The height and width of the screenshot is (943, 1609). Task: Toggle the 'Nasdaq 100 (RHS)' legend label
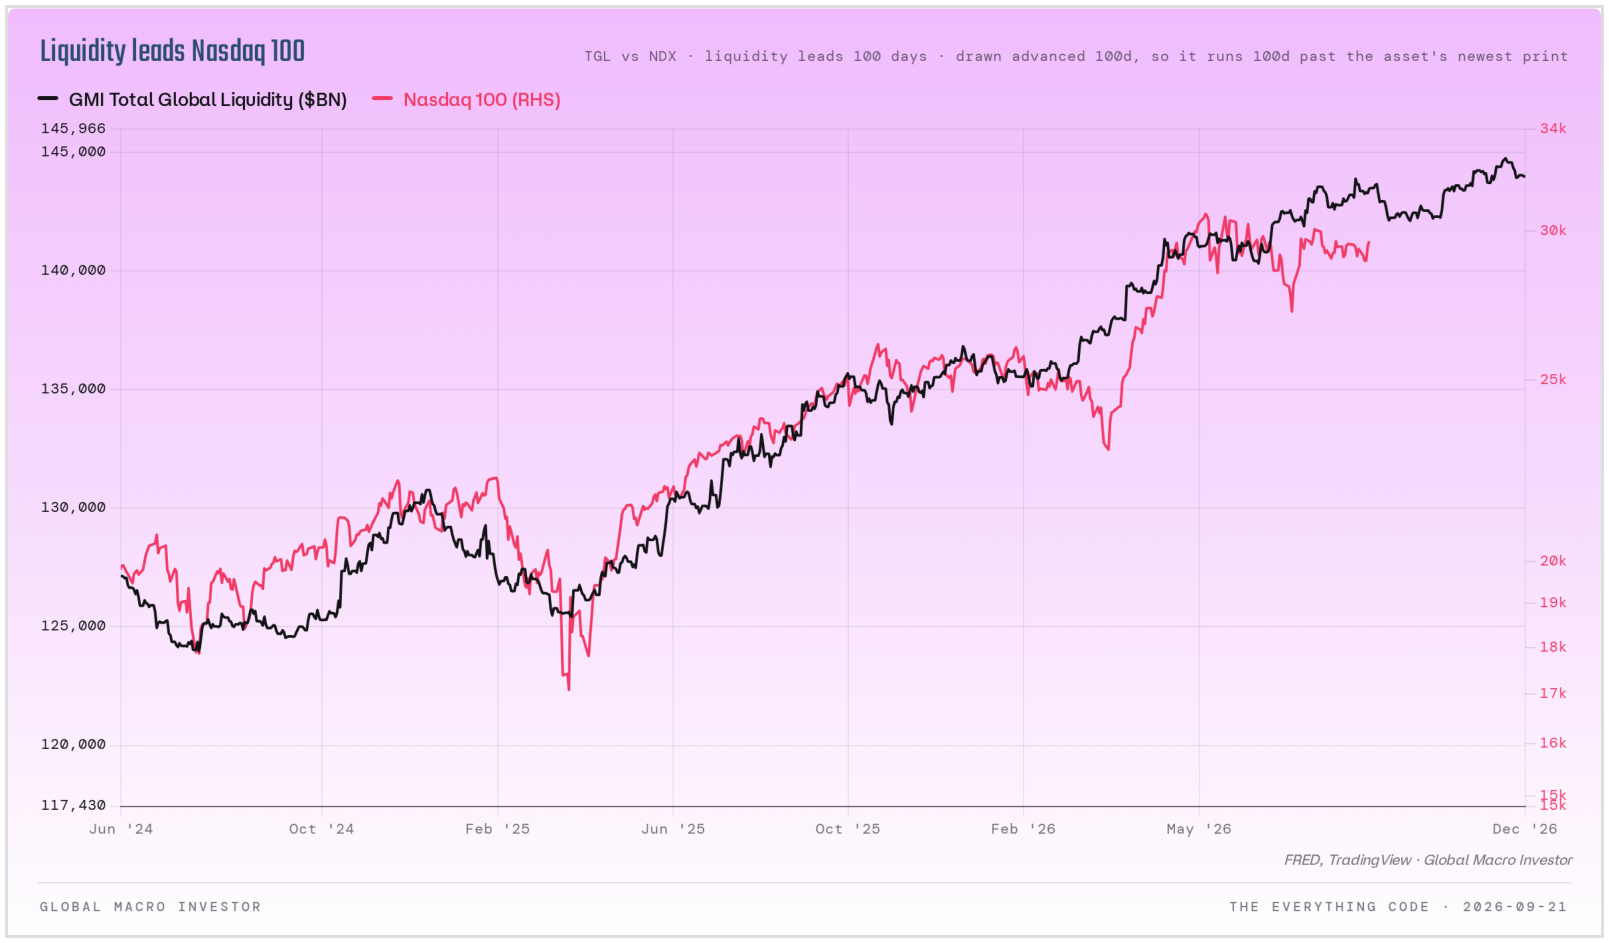click(x=482, y=100)
